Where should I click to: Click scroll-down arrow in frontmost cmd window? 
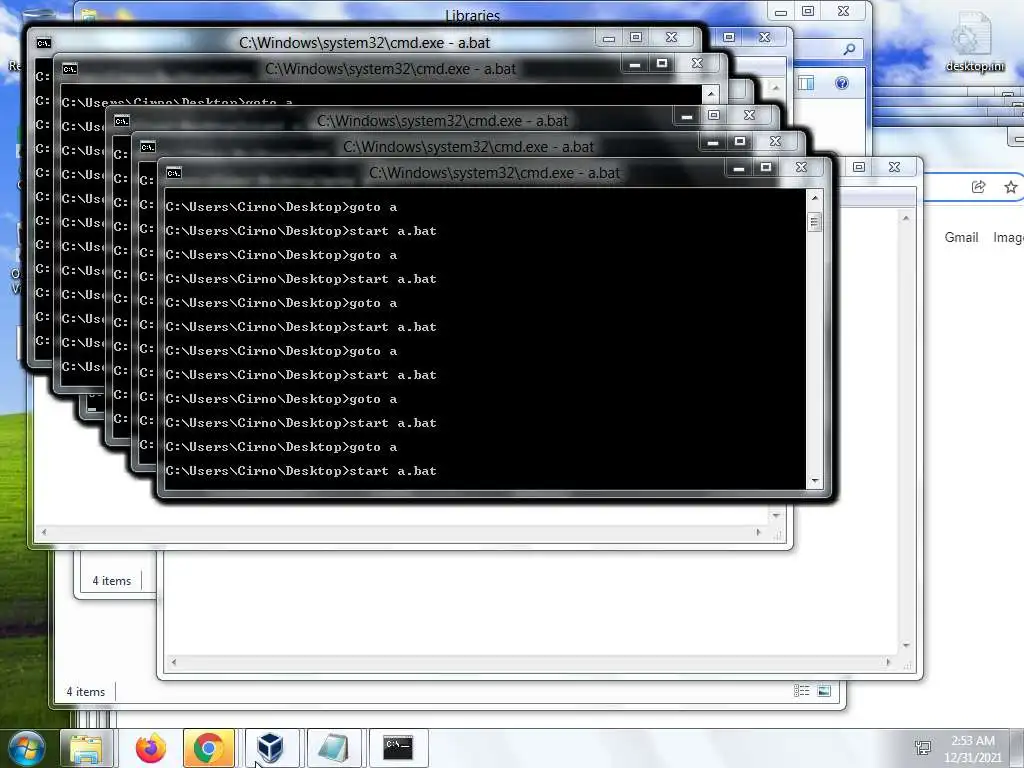(814, 481)
